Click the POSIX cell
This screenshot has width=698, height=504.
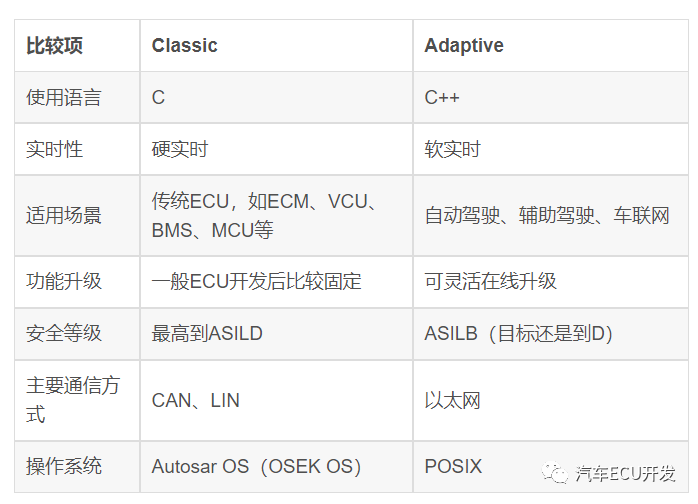coord(551,467)
